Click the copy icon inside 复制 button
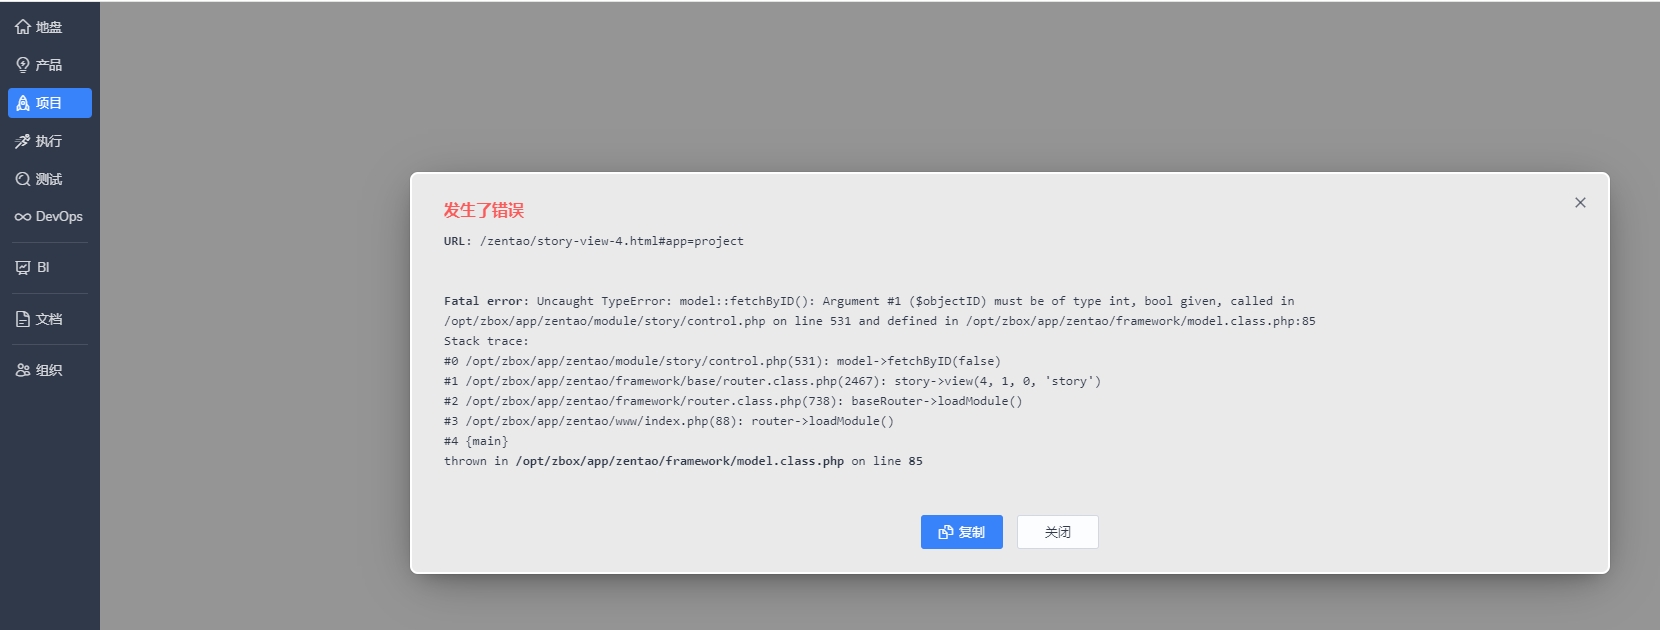Screen dimensions: 1660x630 point(946,533)
